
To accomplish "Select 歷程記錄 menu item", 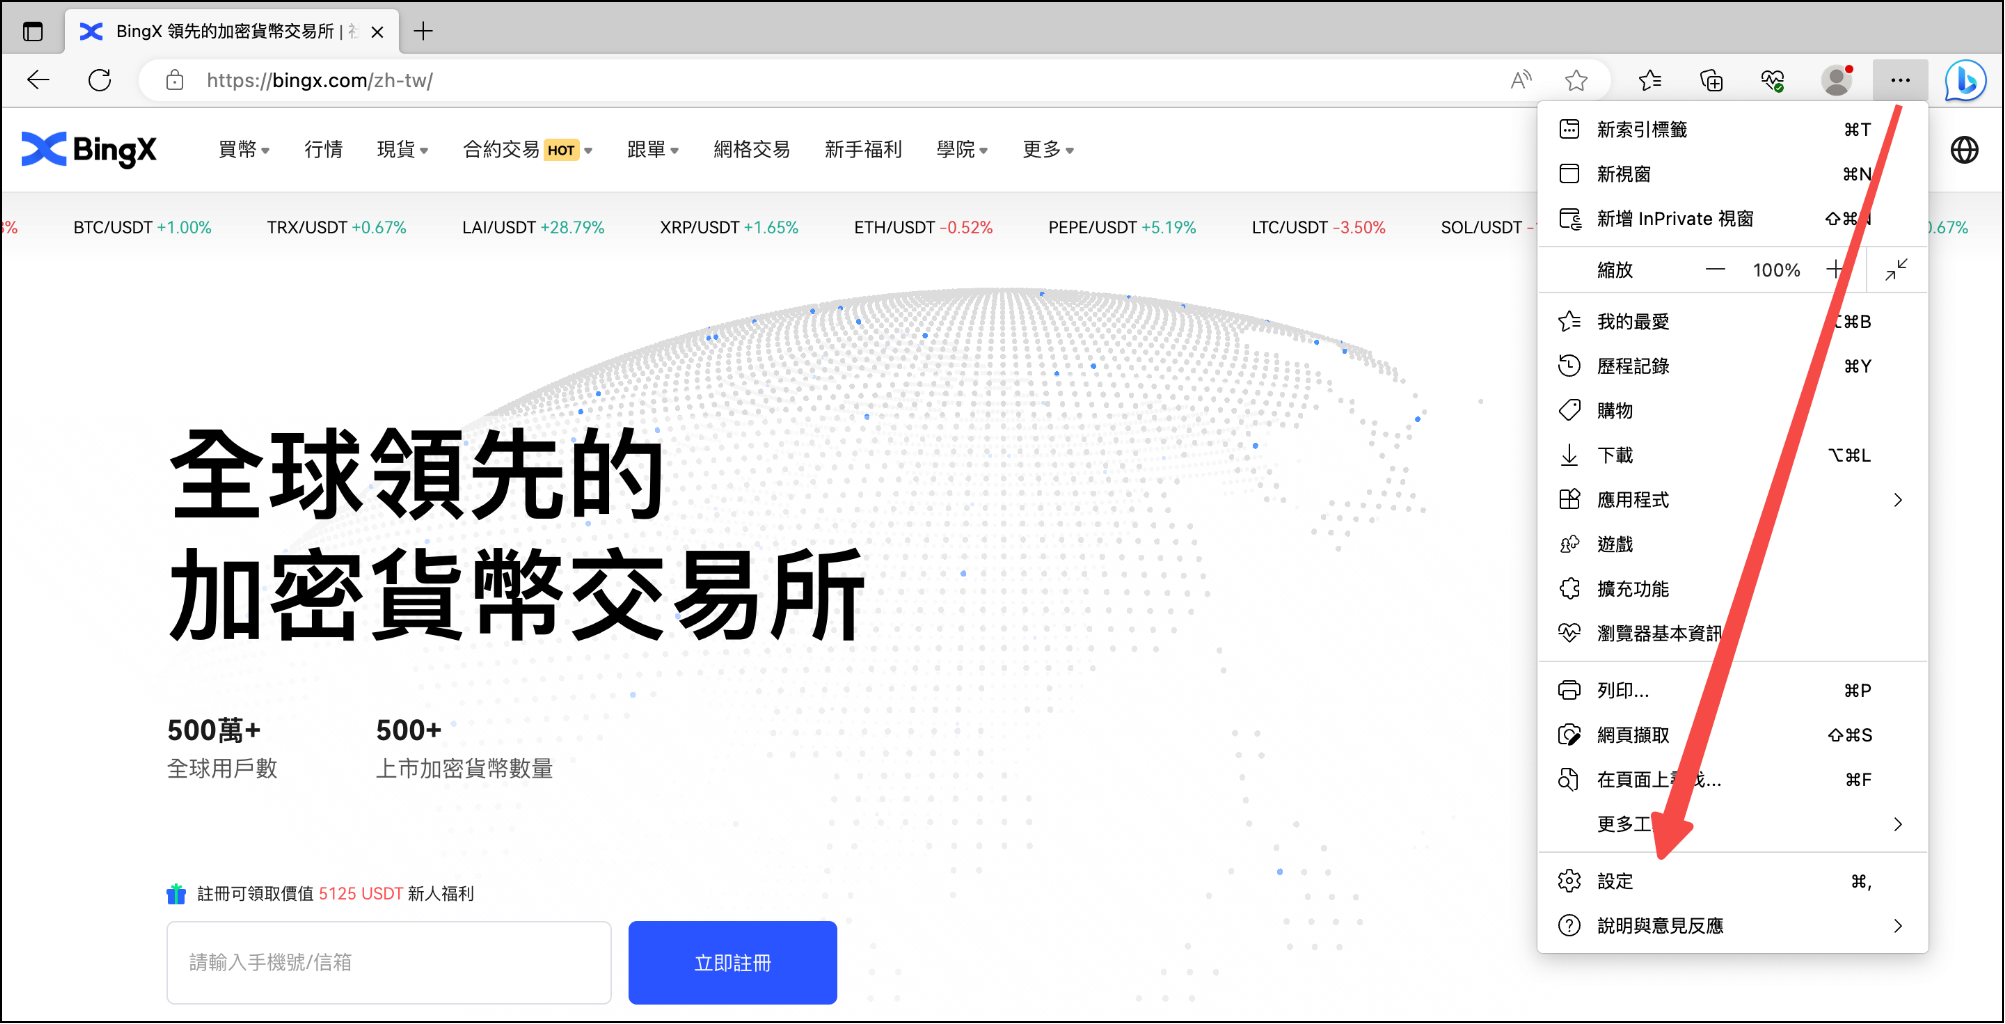I will click(x=1633, y=366).
